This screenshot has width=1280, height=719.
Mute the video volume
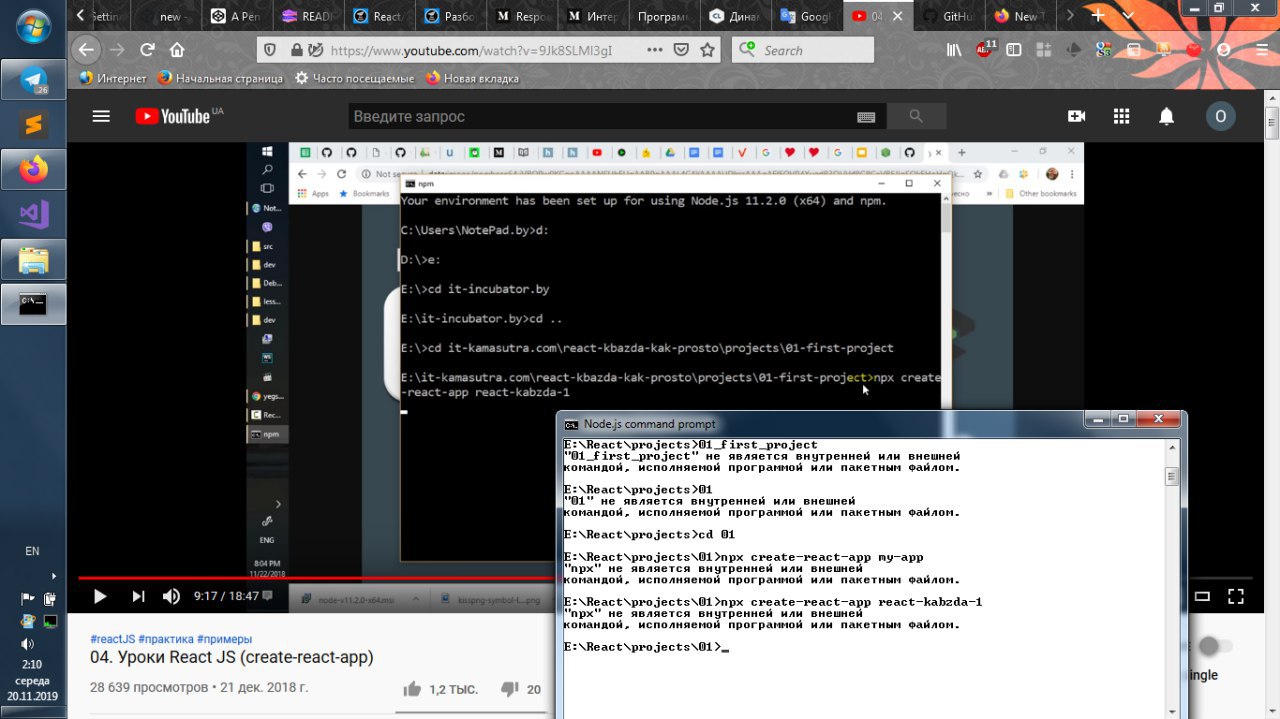172,597
